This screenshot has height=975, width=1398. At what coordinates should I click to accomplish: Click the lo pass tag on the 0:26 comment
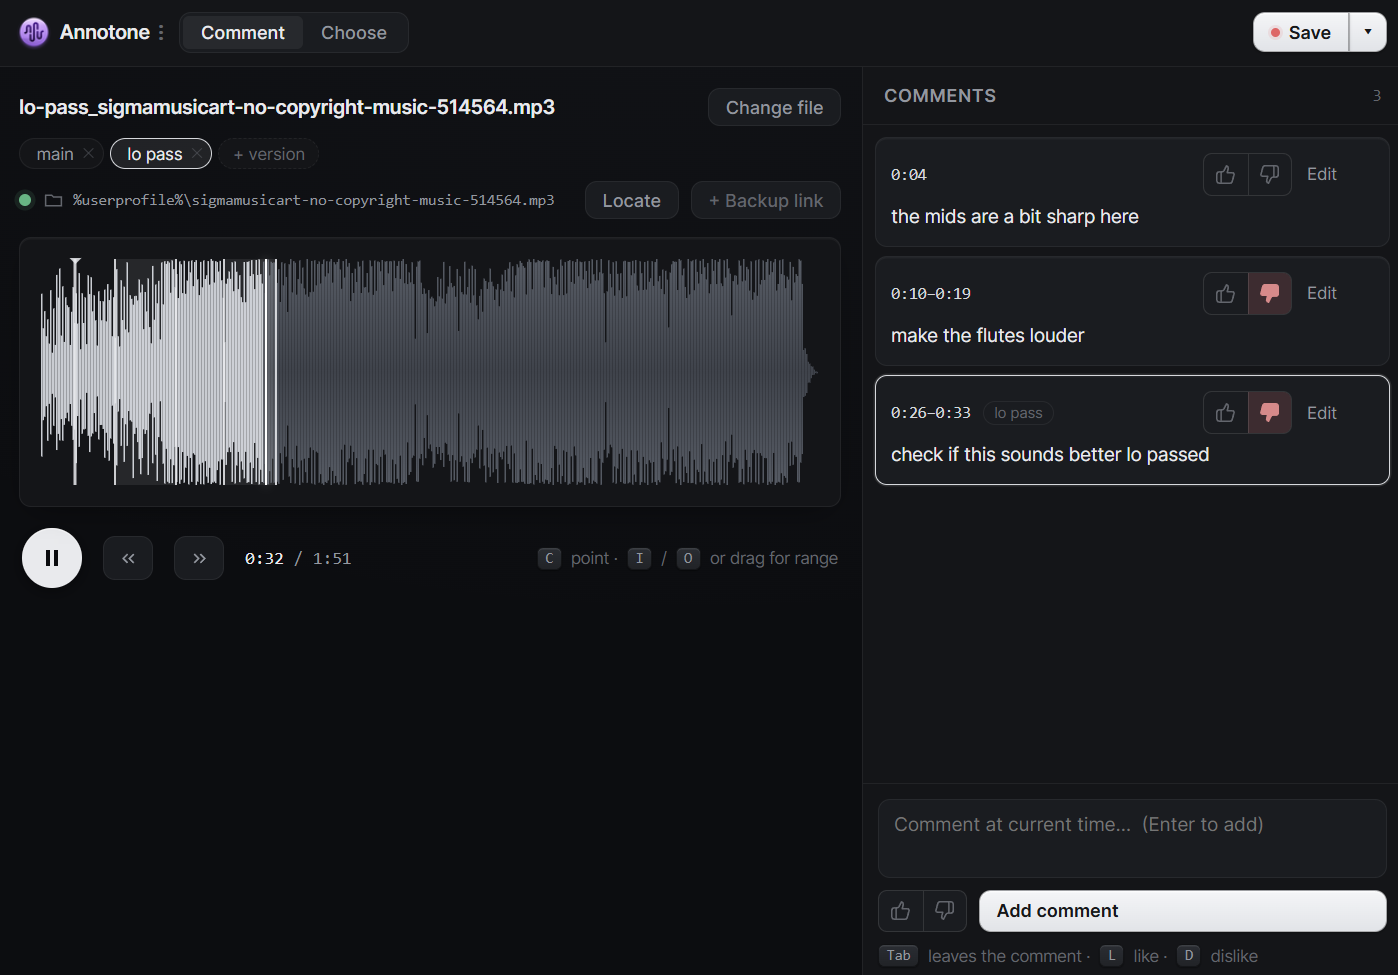click(x=1018, y=413)
